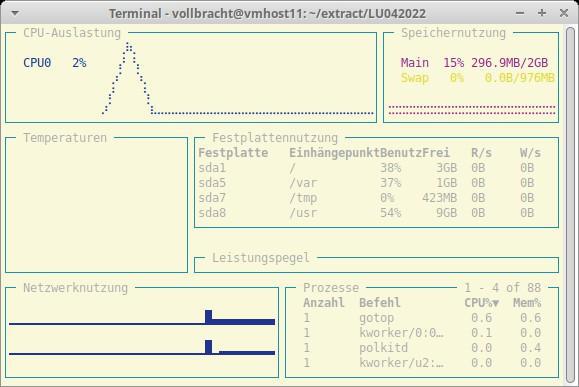
Task: Select the sda1 disk row
Action: pyautogui.click(x=370, y=168)
